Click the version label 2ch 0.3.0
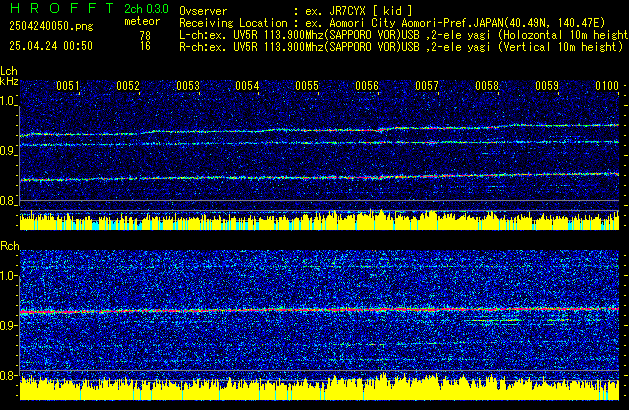Image resolution: width=629 pixels, height=410 pixels. [146, 9]
